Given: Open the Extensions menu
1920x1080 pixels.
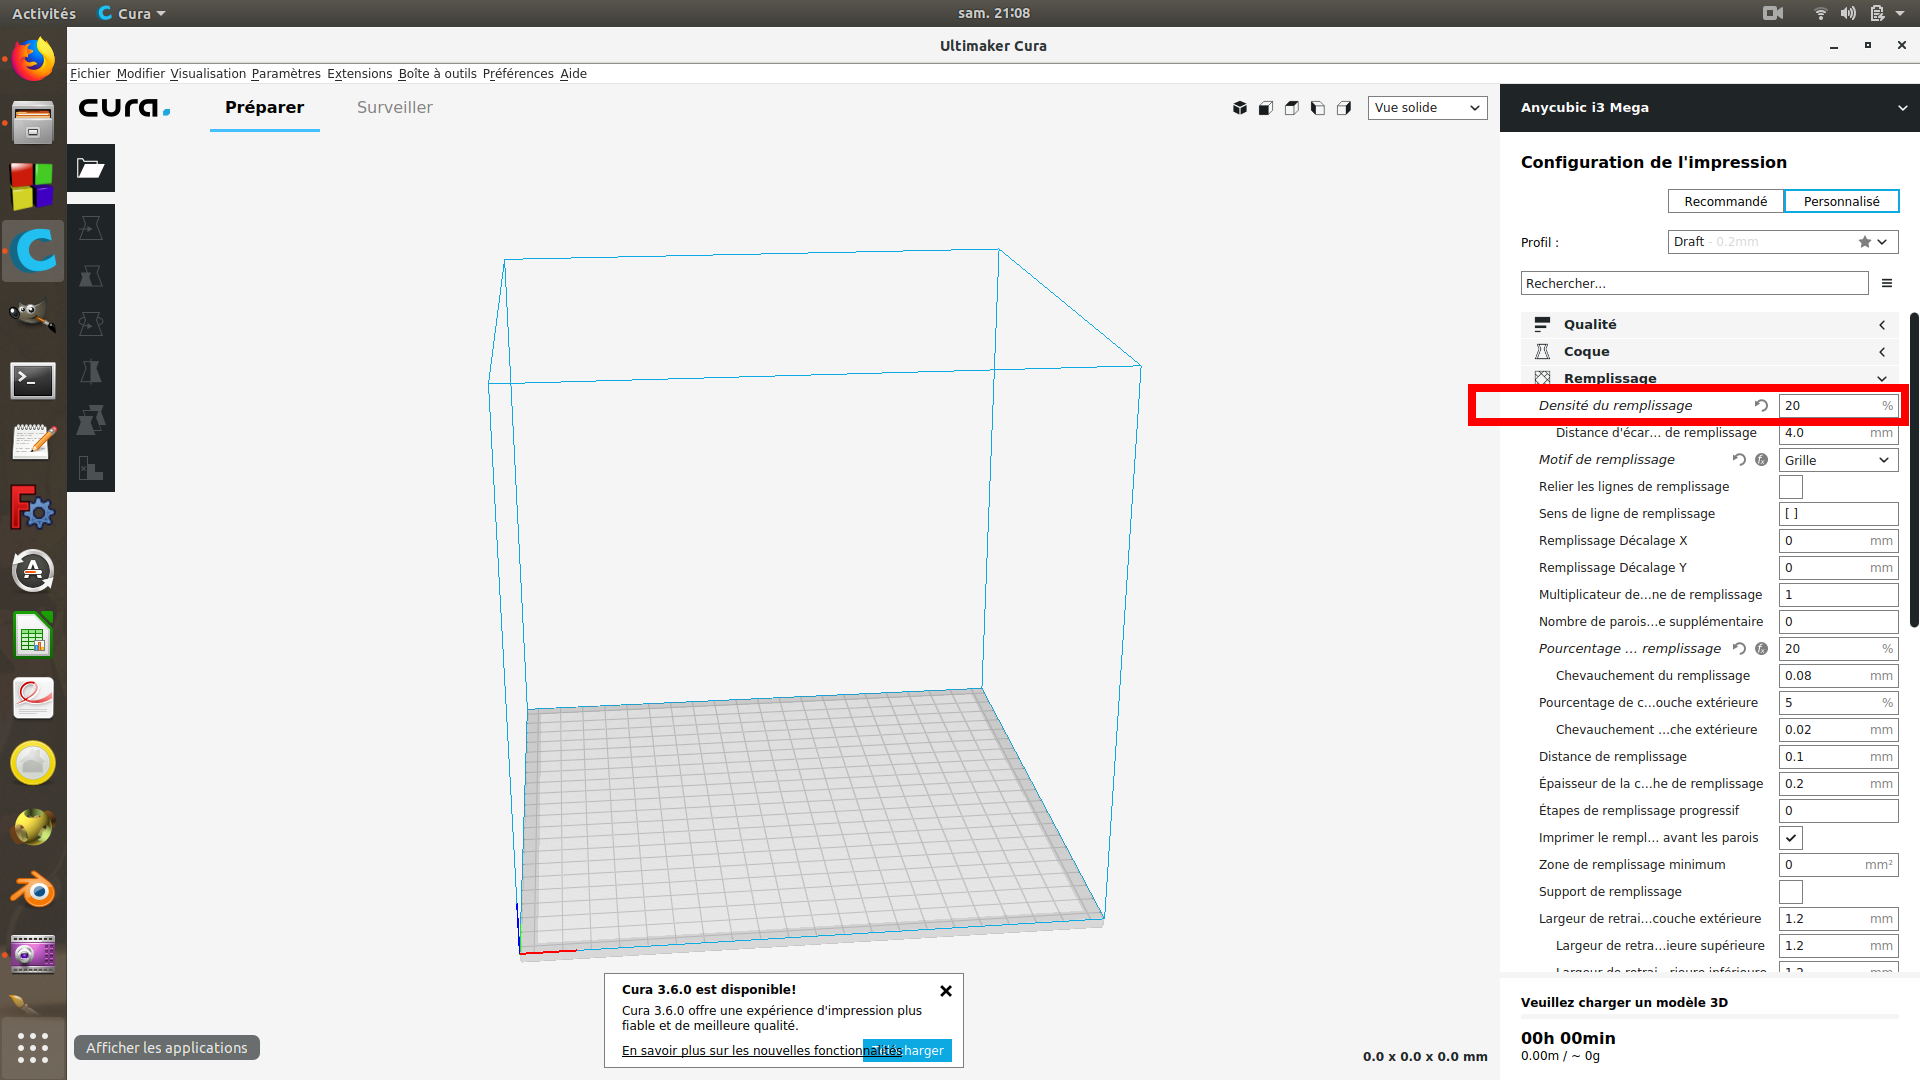Looking at the screenshot, I should pos(359,74).
